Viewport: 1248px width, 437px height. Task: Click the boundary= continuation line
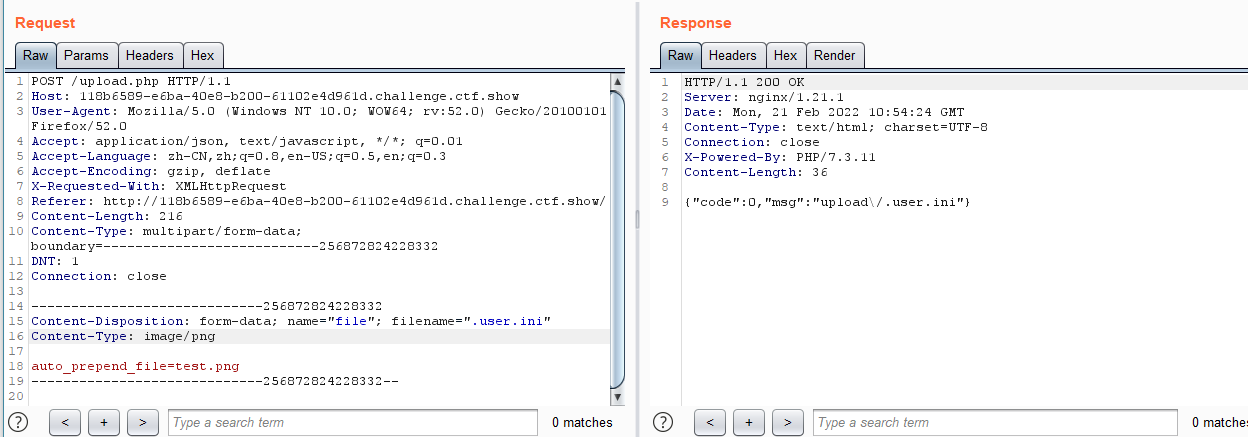234,246
